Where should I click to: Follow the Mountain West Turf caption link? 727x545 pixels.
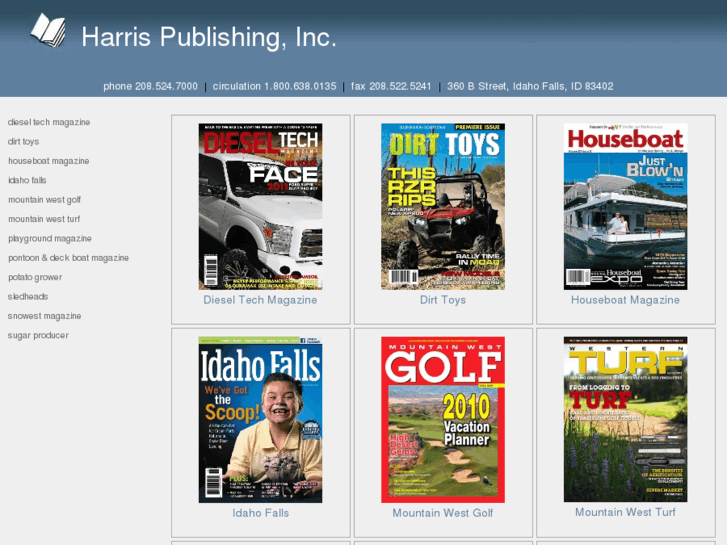(x=625, y=512)
